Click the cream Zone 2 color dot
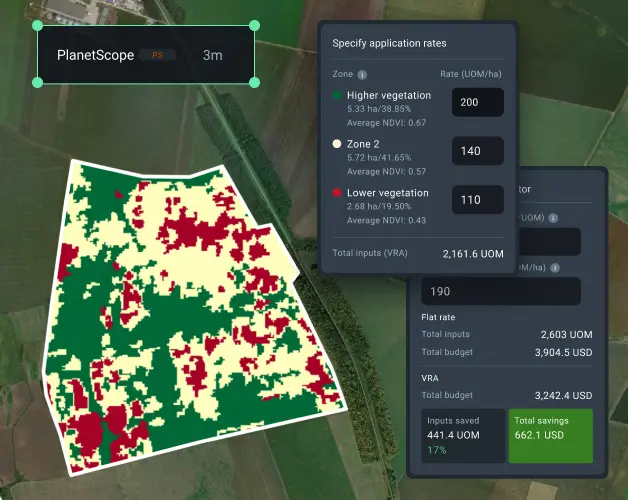This screenshot has height=500, width=628. [337, 144]
